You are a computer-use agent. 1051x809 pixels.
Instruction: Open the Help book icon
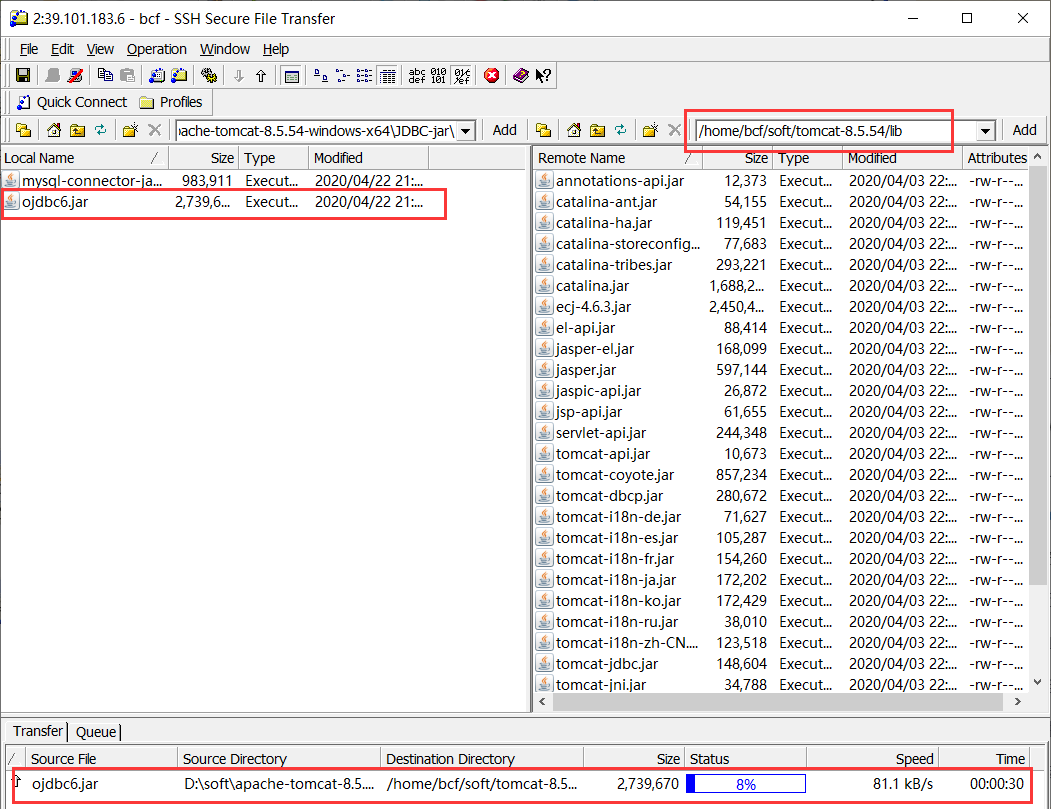click(520, 75)
